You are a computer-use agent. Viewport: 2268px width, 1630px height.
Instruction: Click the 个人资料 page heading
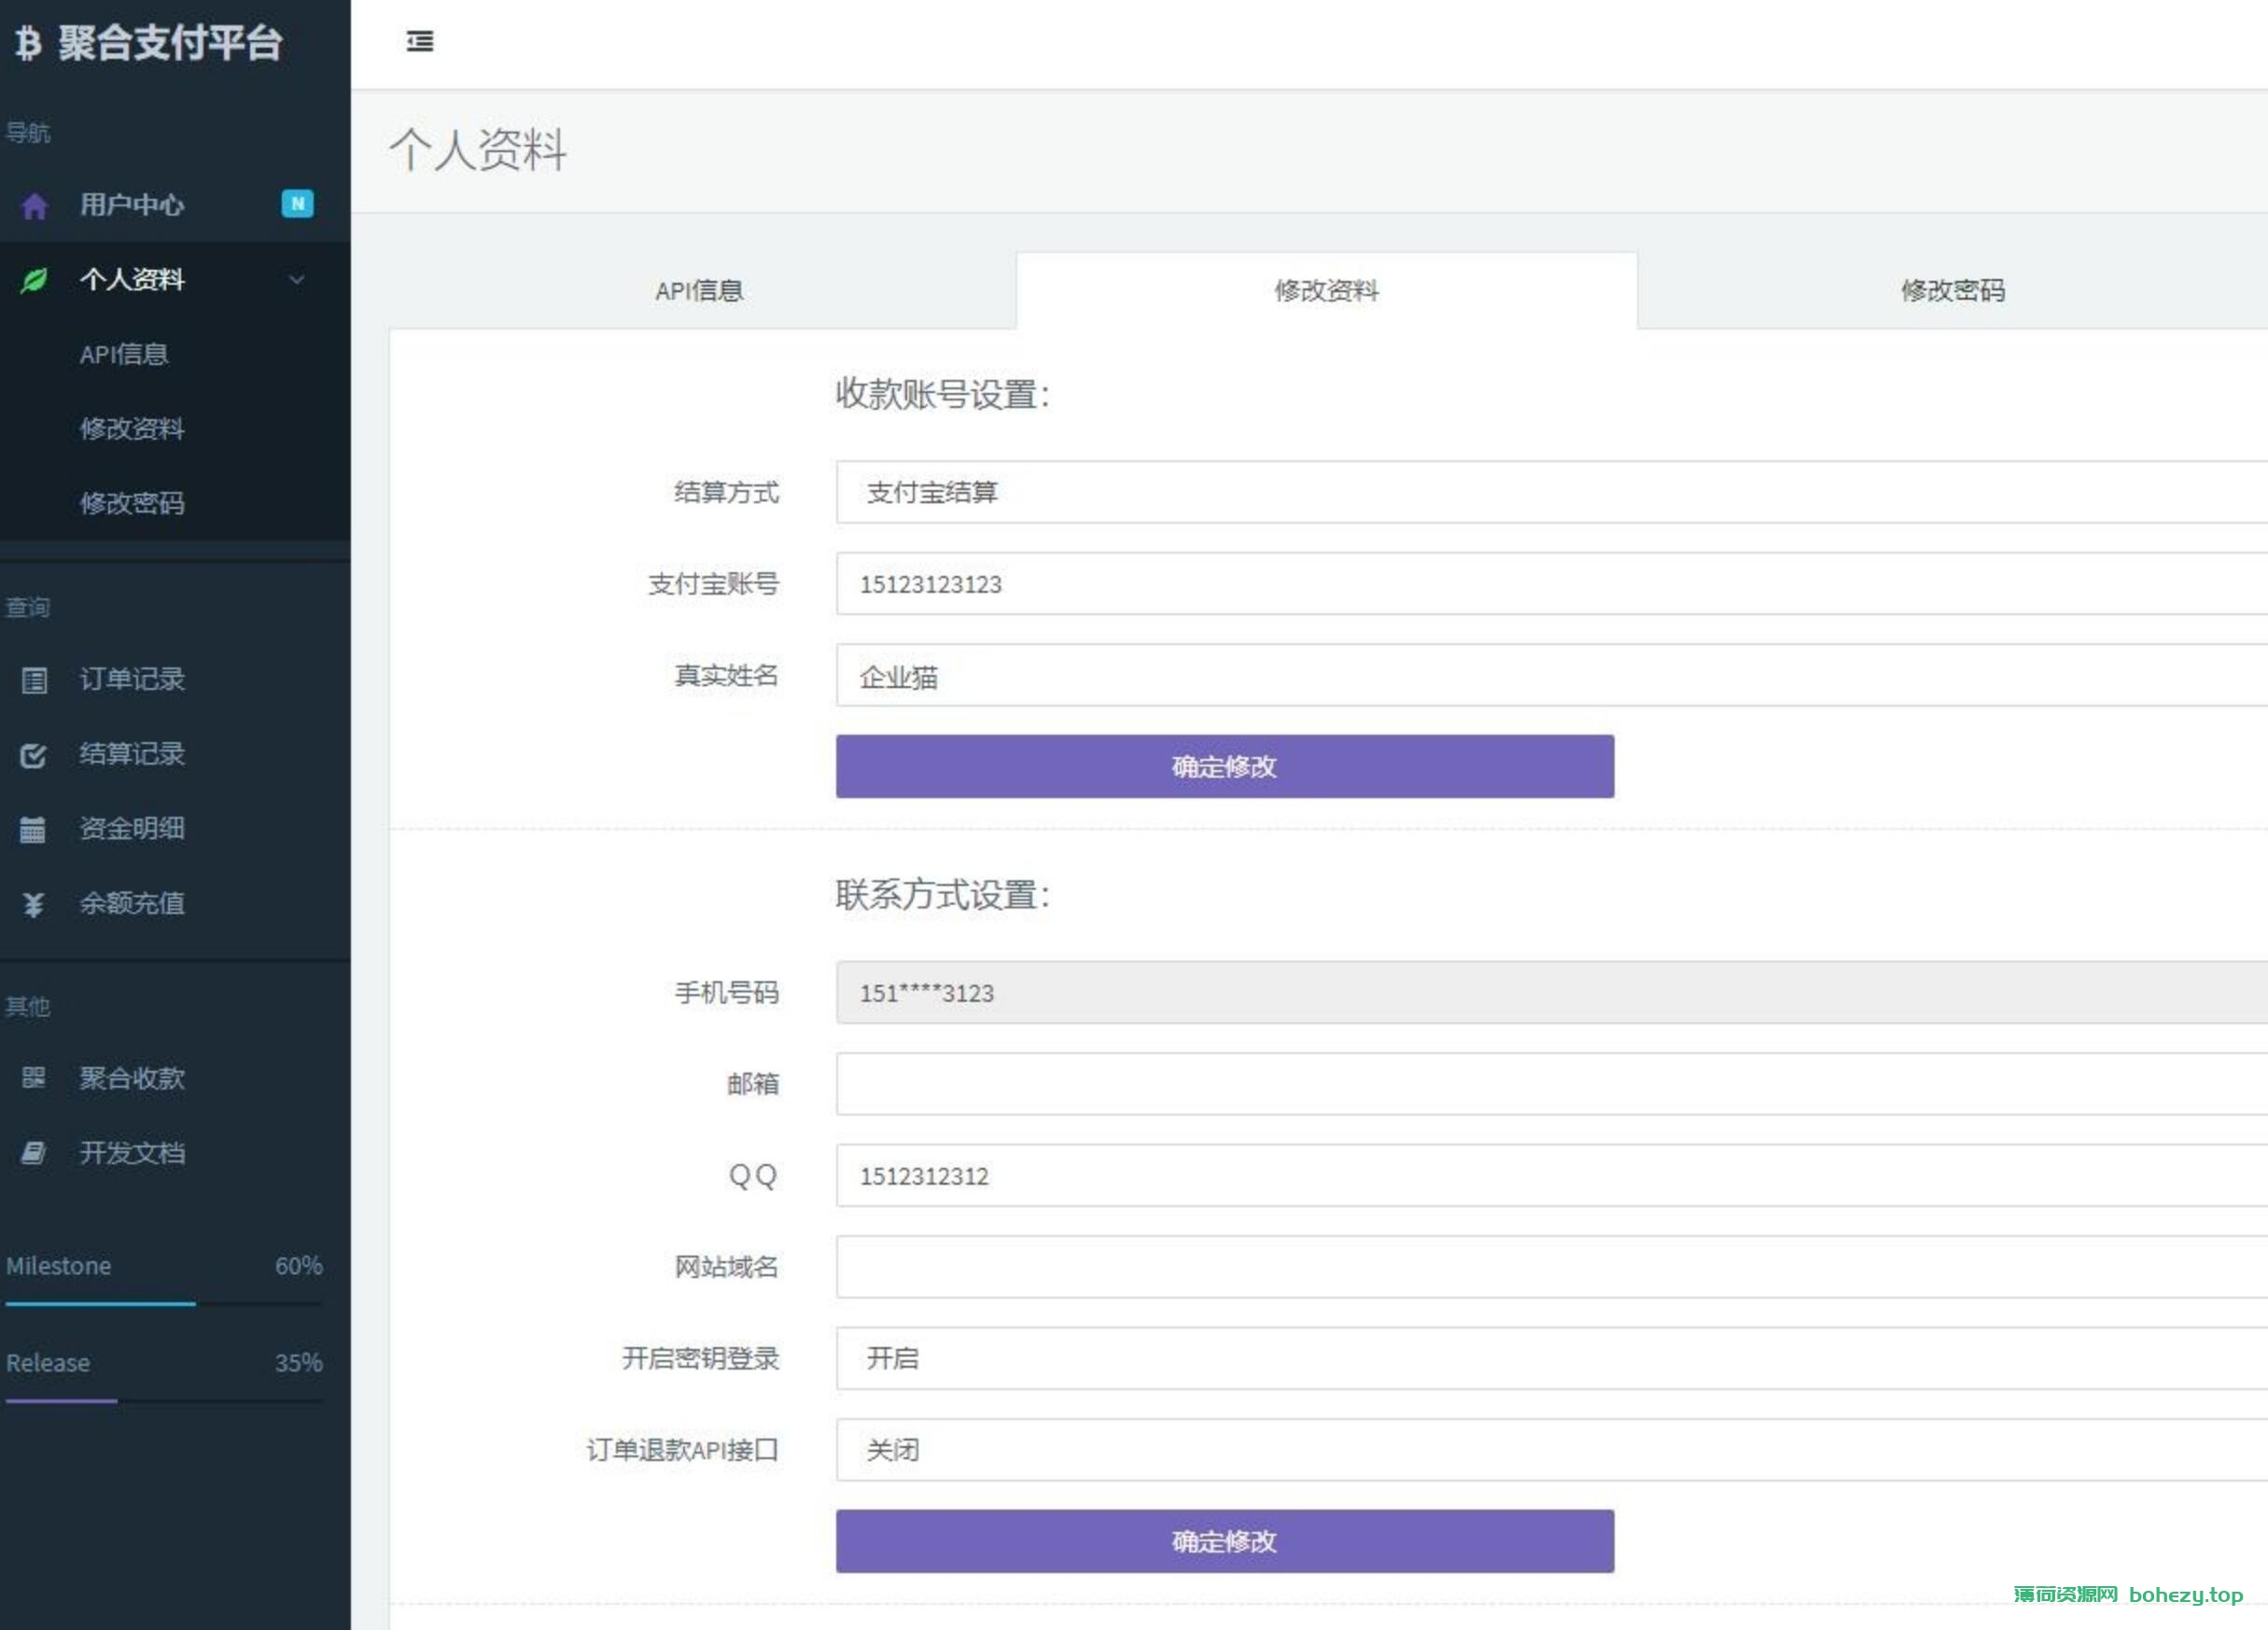click(x=478, y=150)
